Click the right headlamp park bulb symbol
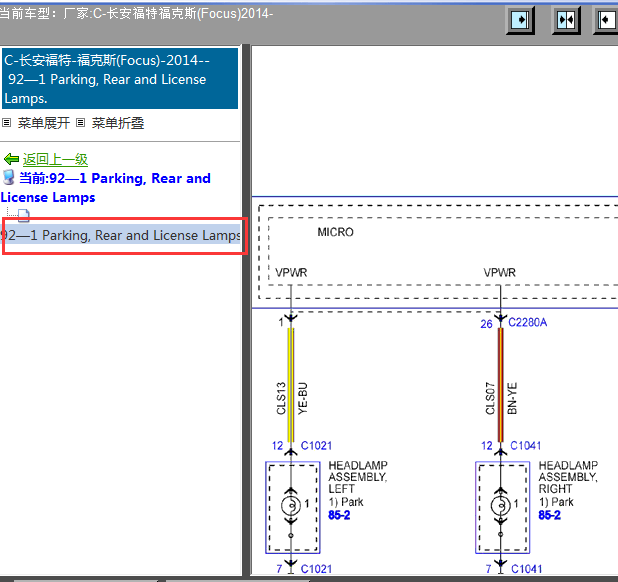 tap(501, 505)
